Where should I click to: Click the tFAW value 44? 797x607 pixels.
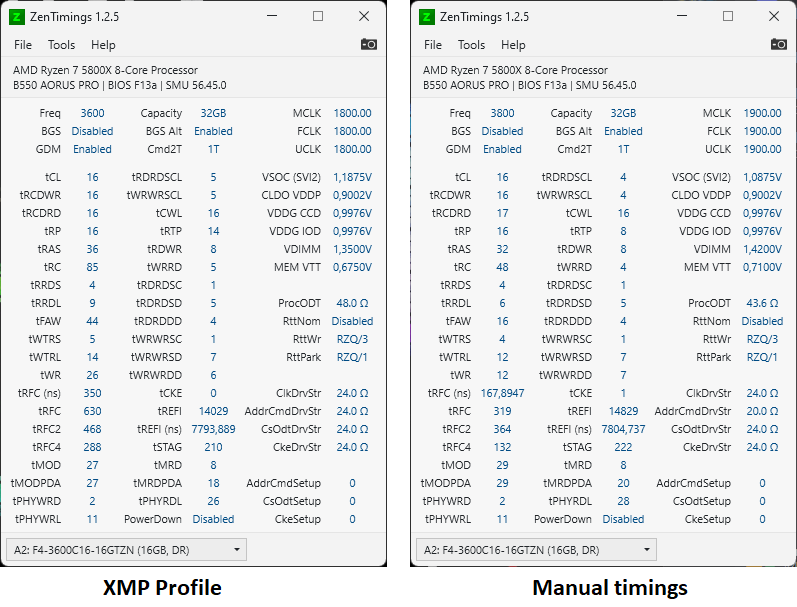coord(93,321)
